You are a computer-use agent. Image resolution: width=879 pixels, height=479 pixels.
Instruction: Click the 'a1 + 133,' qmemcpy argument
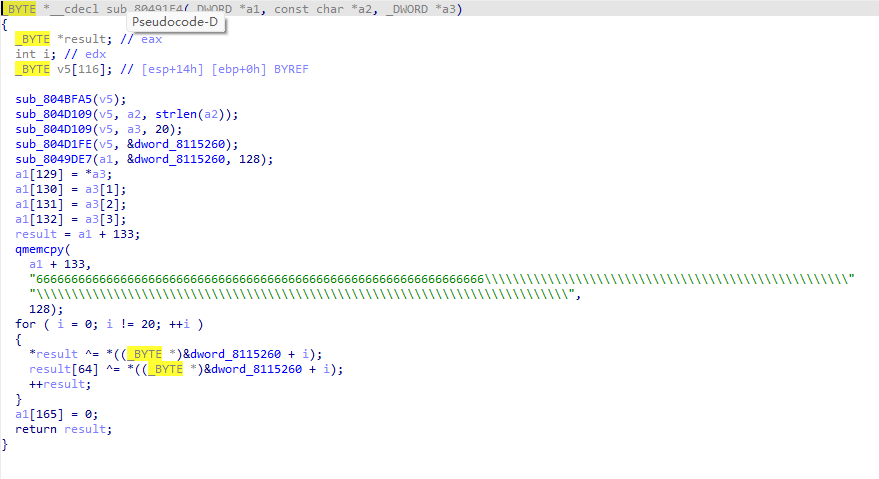(x=60, y=264)
